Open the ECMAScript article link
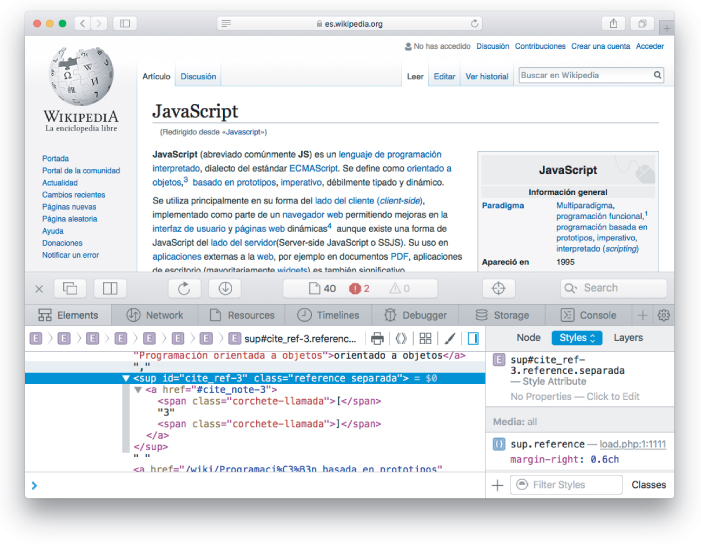Screen dimensions: 701x544 point(312,168)
